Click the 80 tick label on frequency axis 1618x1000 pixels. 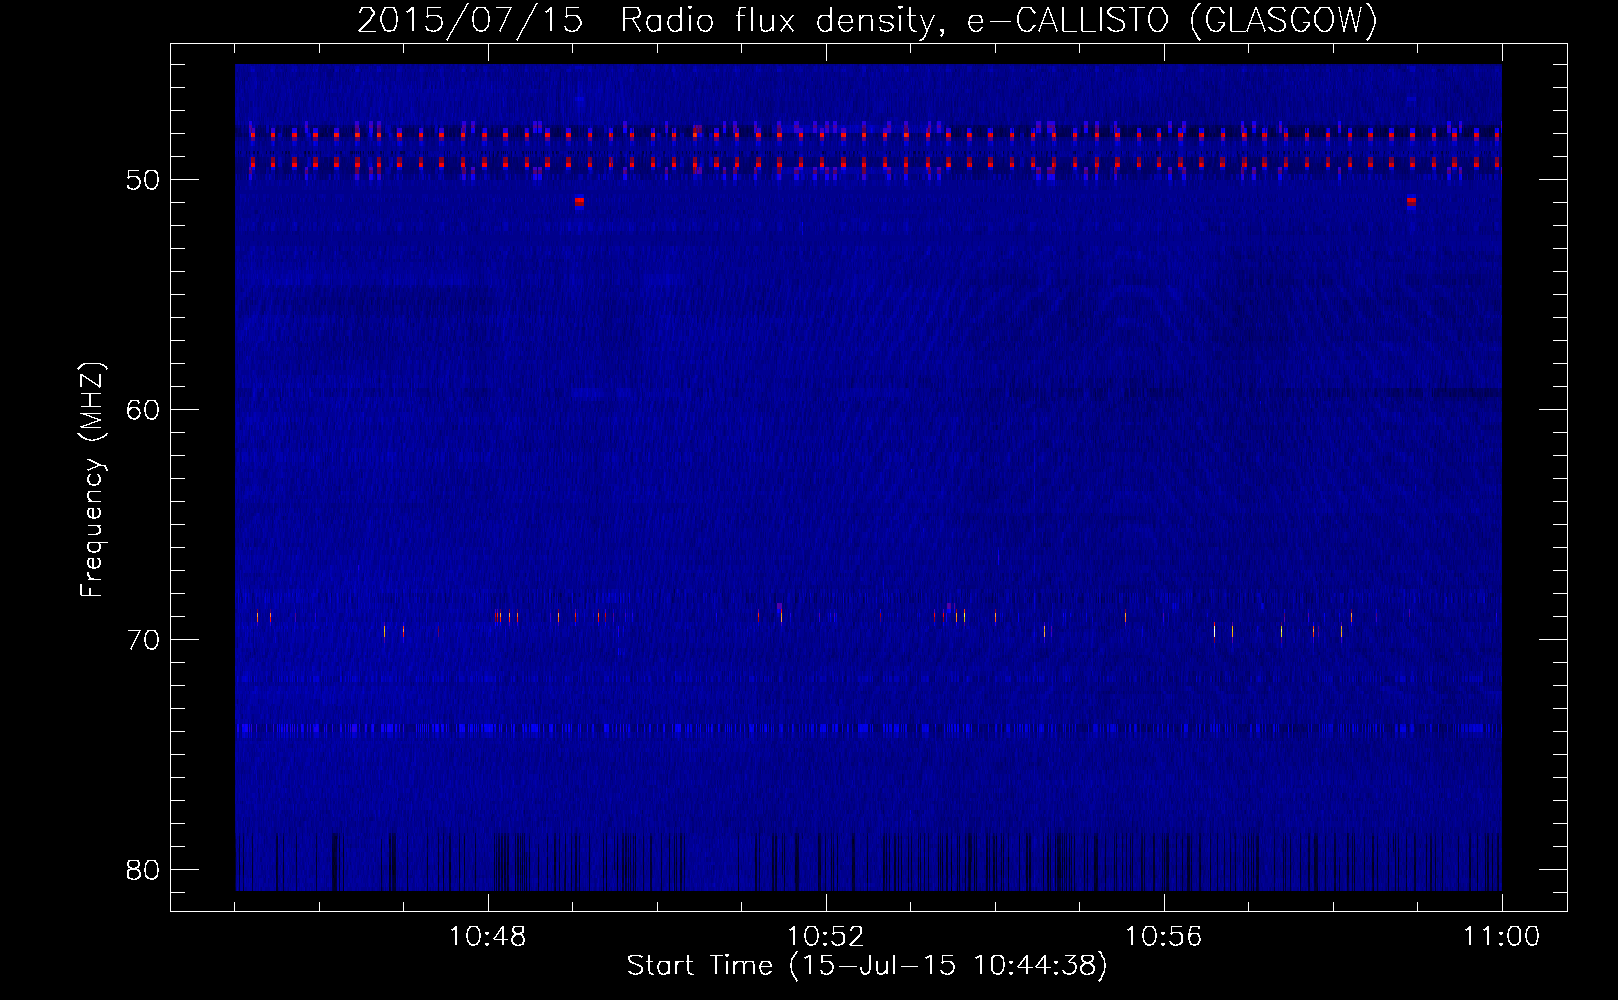pos(143,870)
